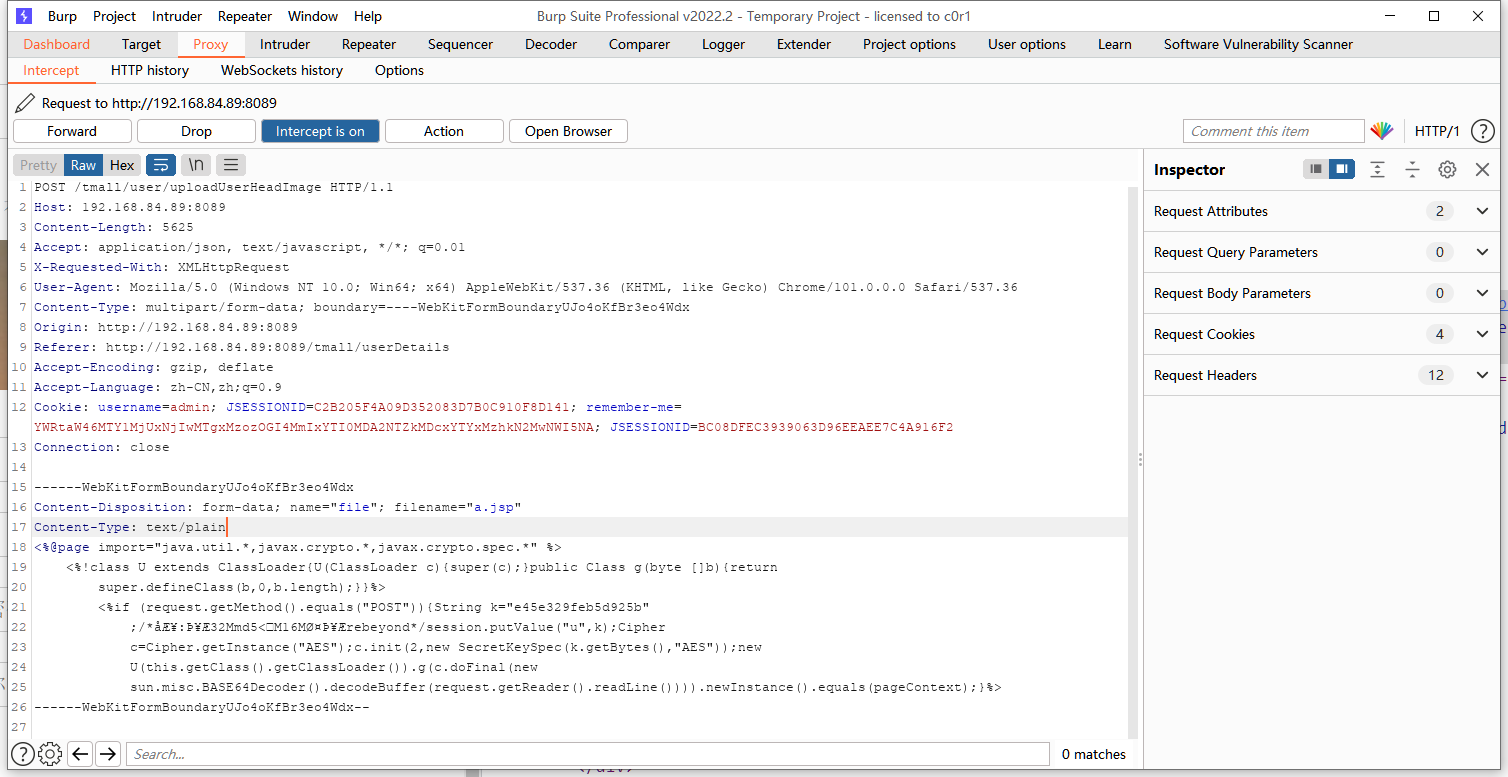Open the Help menu
The height and width of the screenshot is (777, 1508).
pos(368,16)
